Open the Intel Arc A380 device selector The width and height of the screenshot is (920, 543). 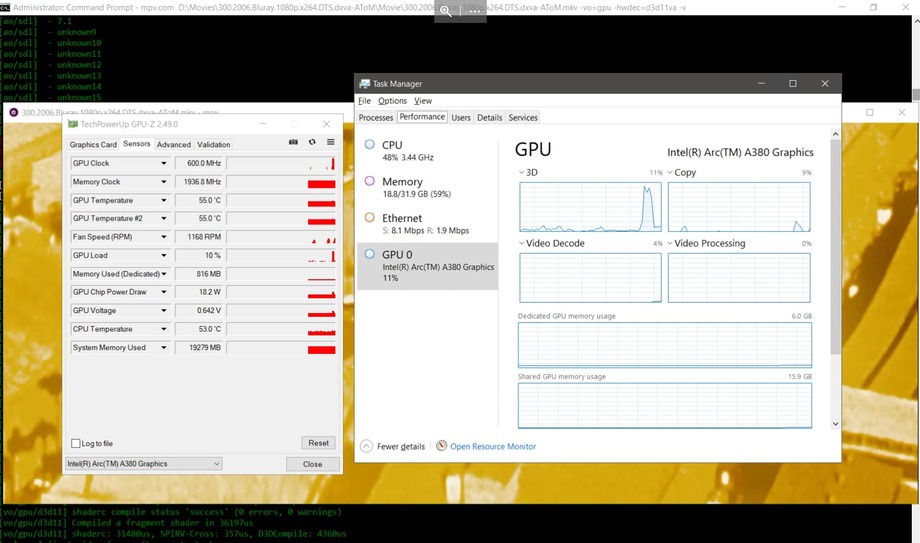pos(144,464)
